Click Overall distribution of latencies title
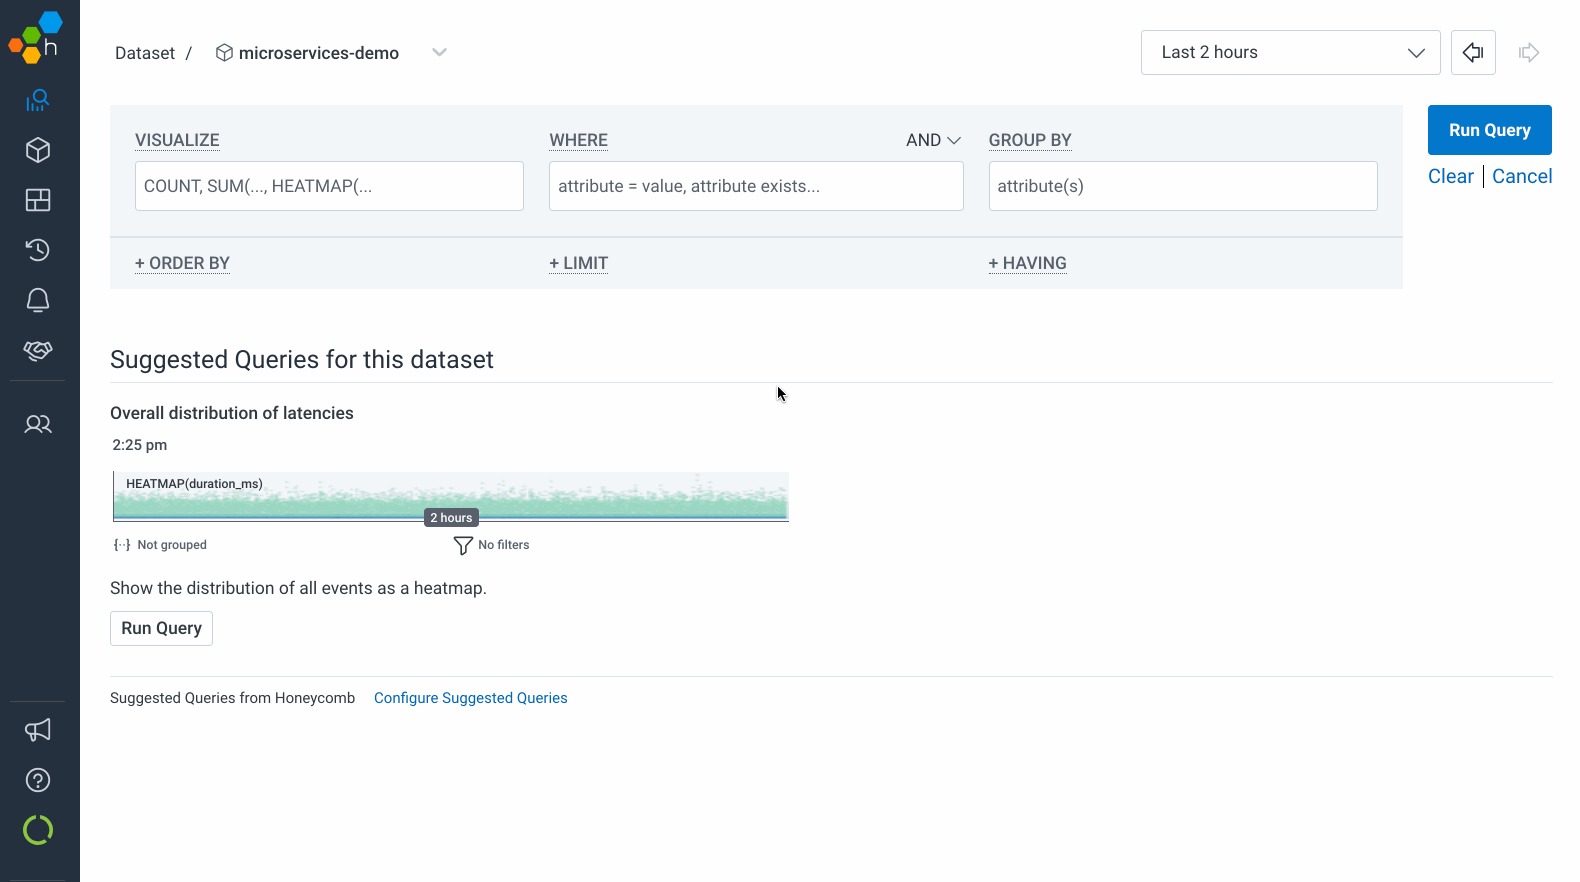 click(x=232, y=413)
